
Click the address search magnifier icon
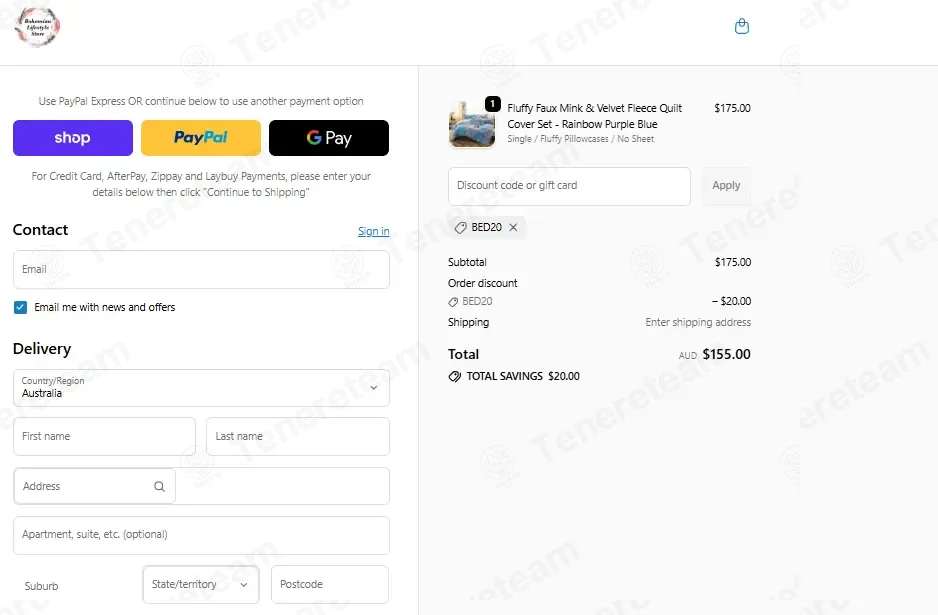pyautogui.click(x=159, y=486)
